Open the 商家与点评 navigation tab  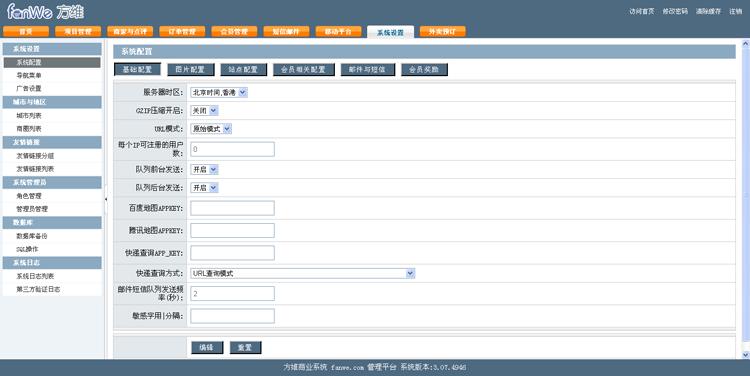(130, 32)
